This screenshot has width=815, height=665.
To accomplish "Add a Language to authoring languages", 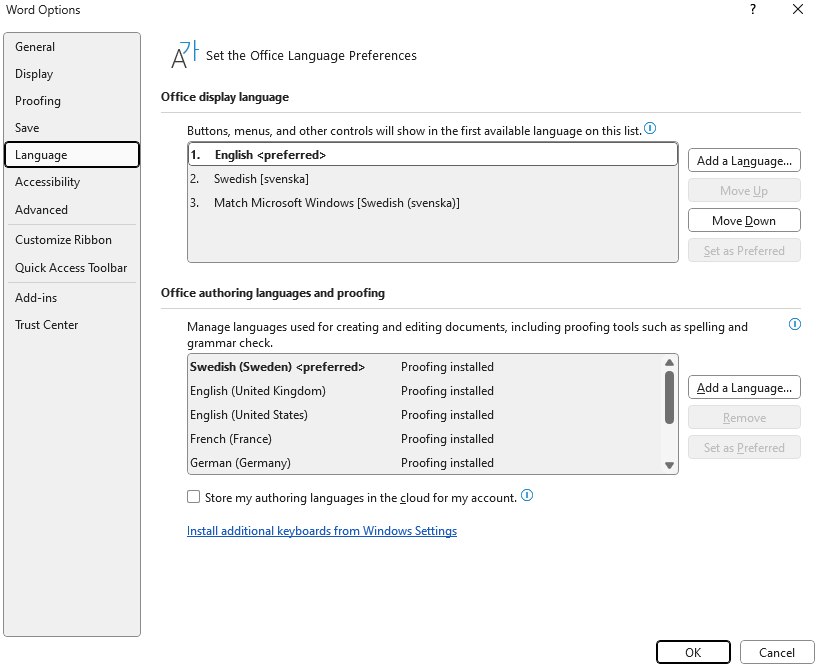I will click(x=744, y=388).
